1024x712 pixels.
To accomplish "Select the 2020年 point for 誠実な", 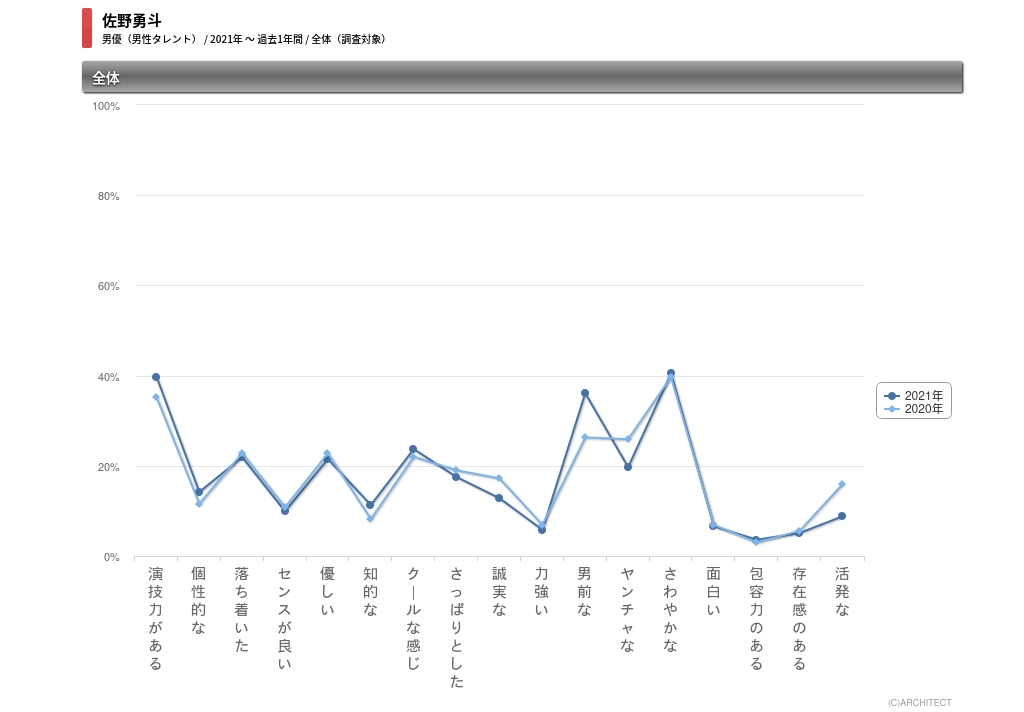I will click(x=499, y=478).
